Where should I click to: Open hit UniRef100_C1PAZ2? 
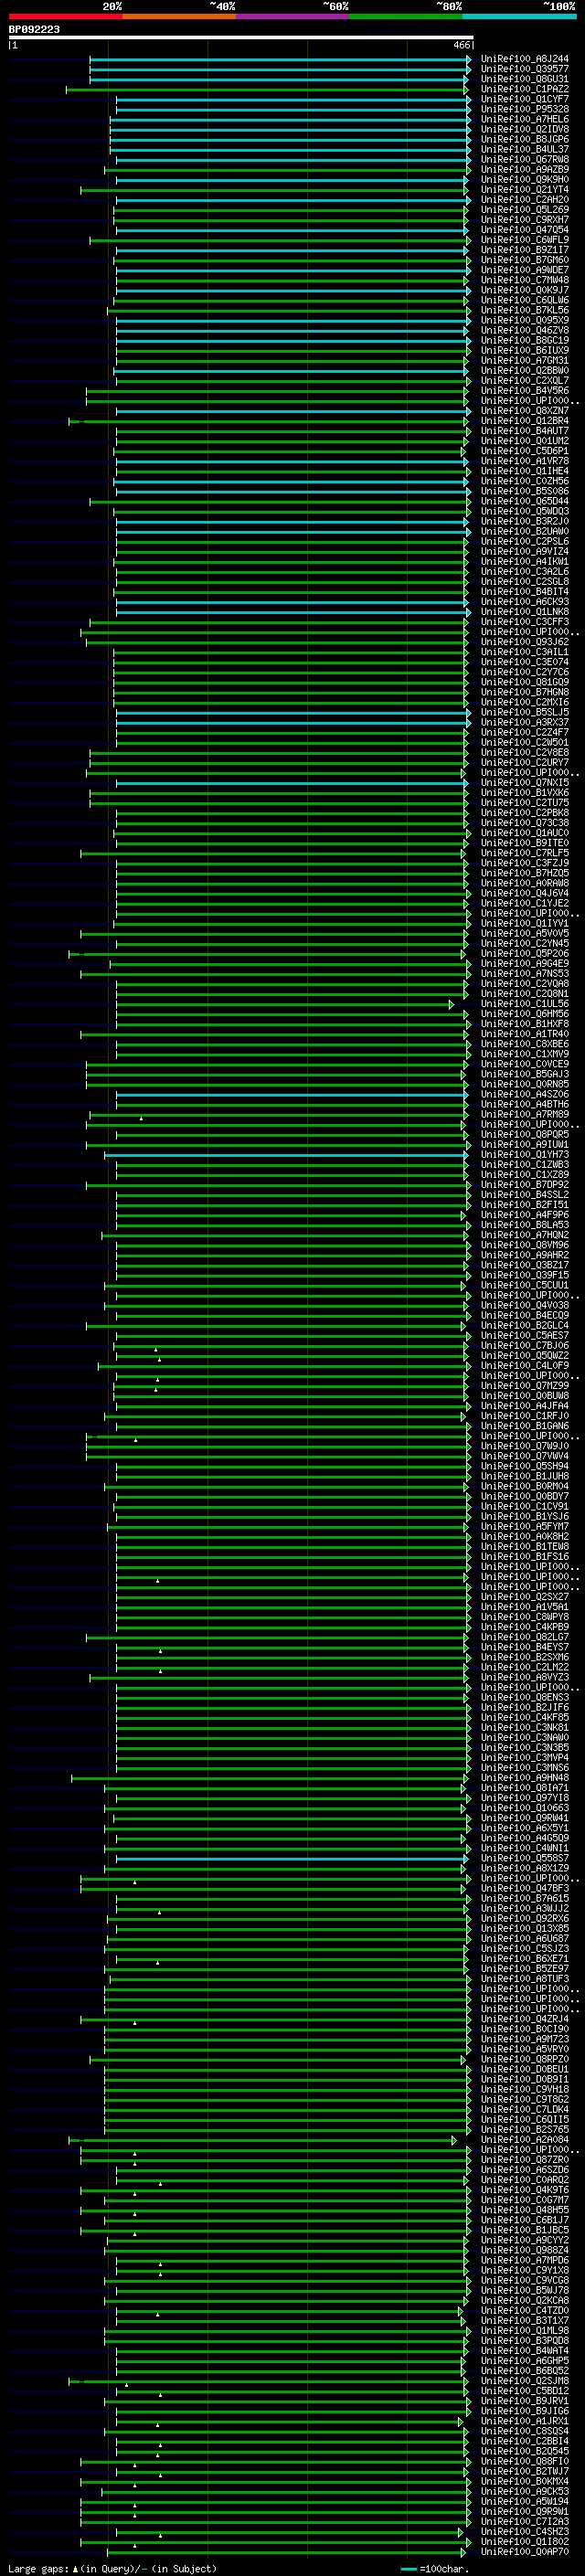pos(525,89)
